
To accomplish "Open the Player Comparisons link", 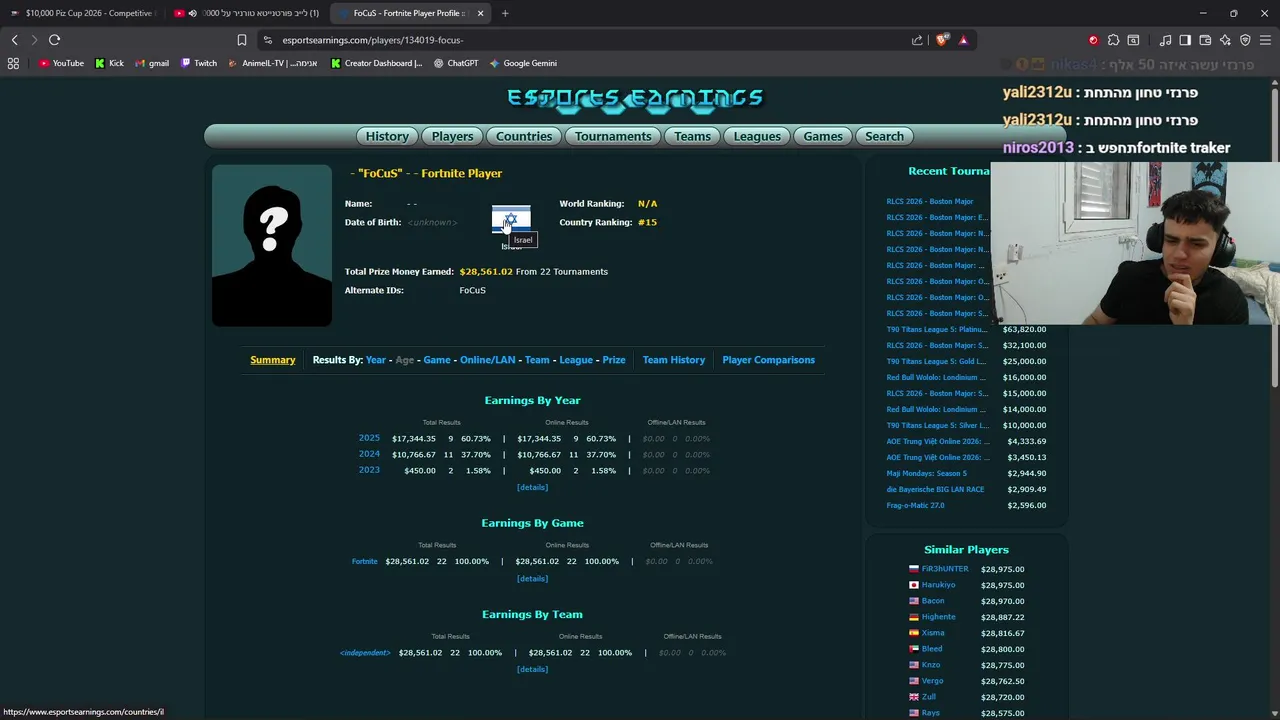I will (768, 360).
